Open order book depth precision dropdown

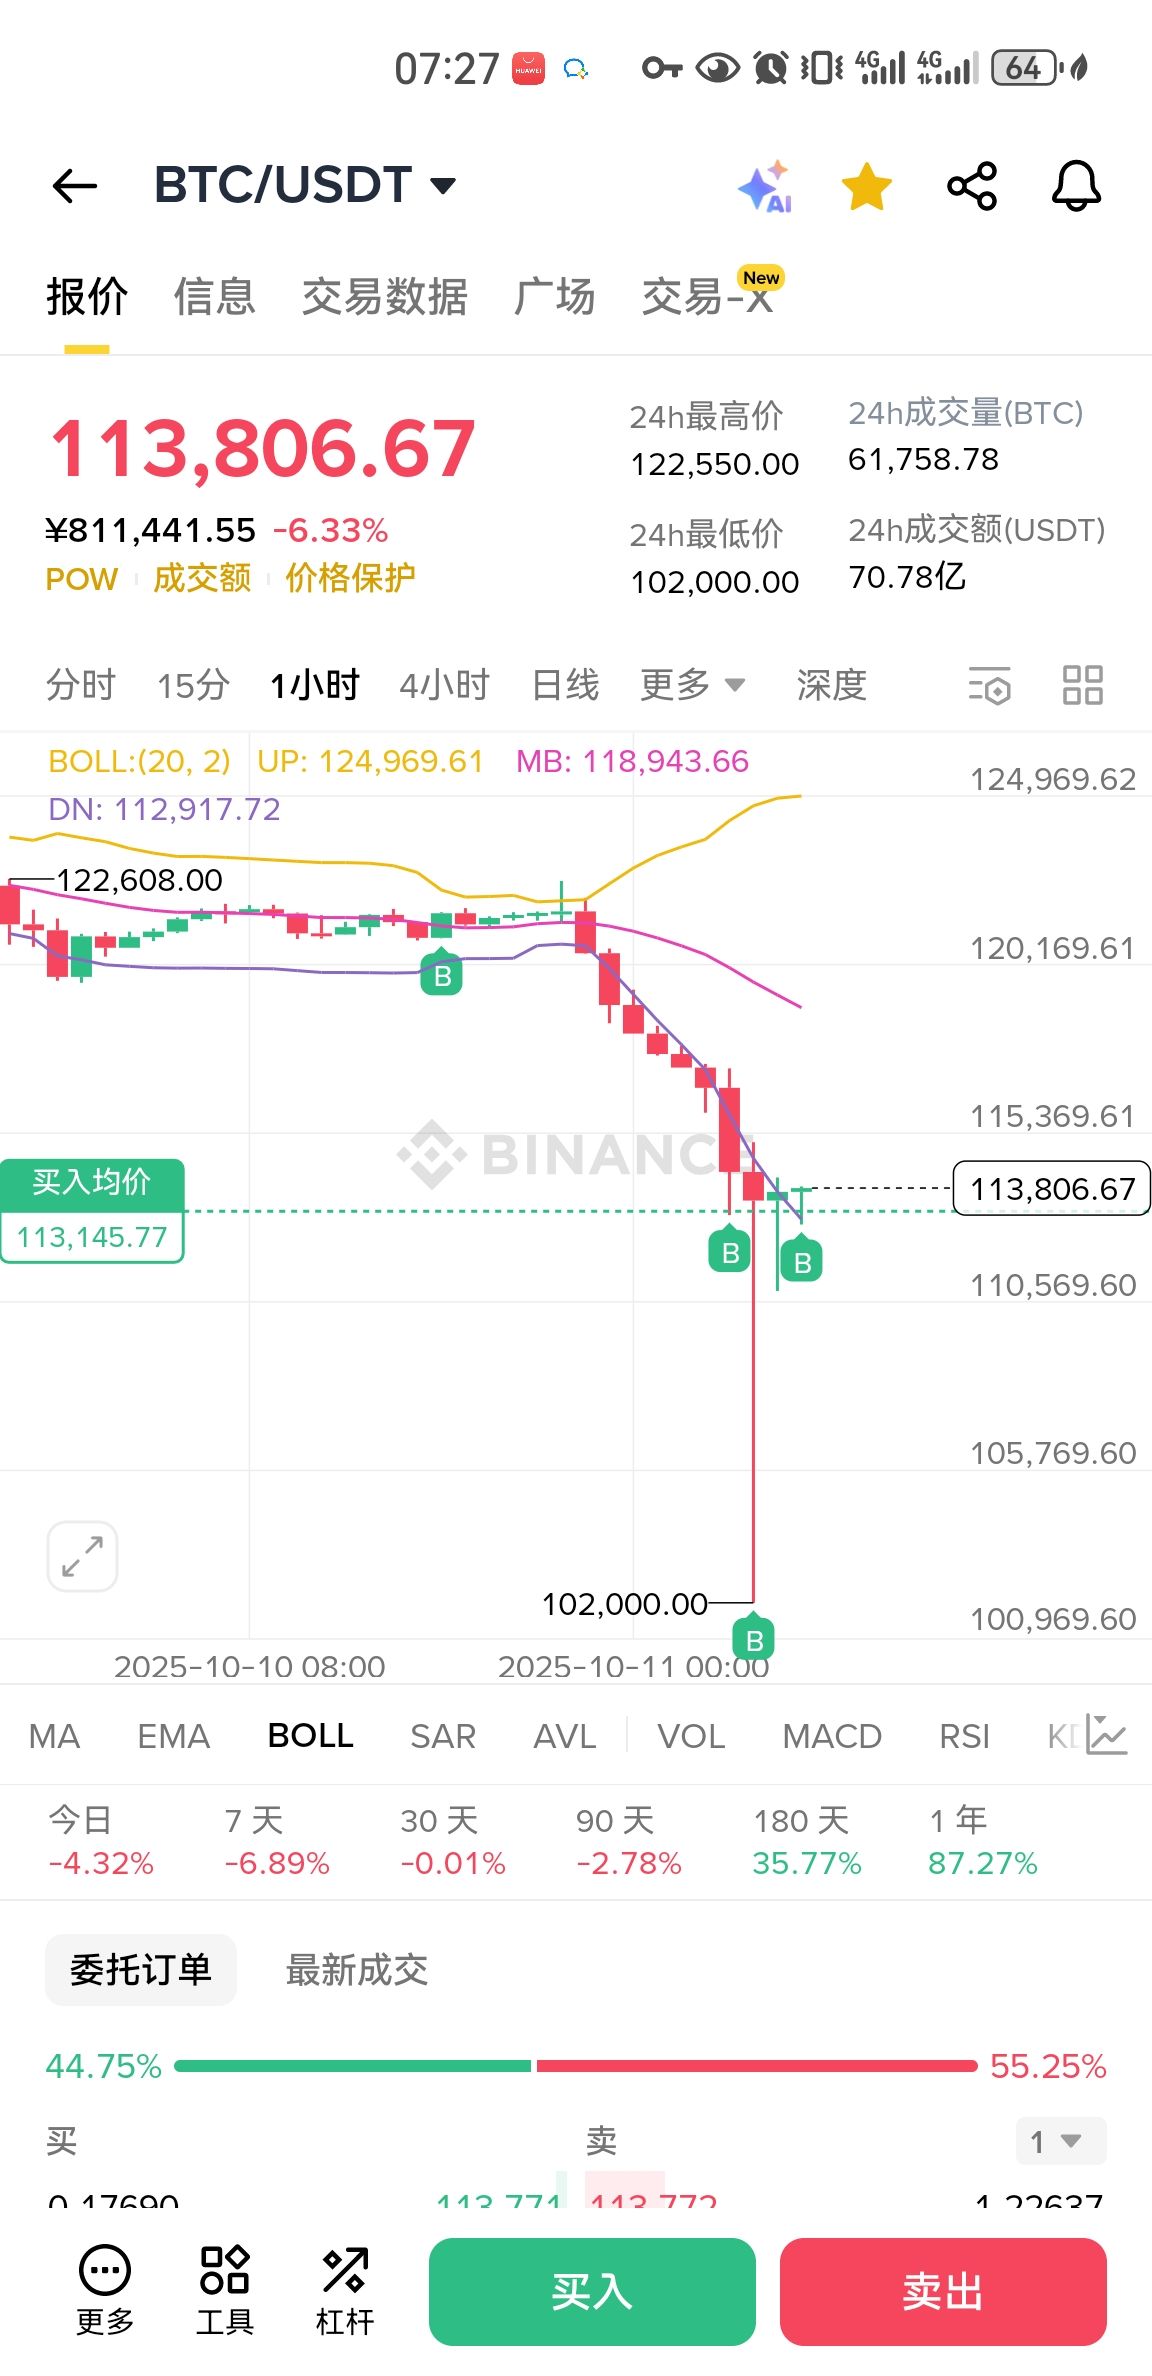coord(1060,2141)
